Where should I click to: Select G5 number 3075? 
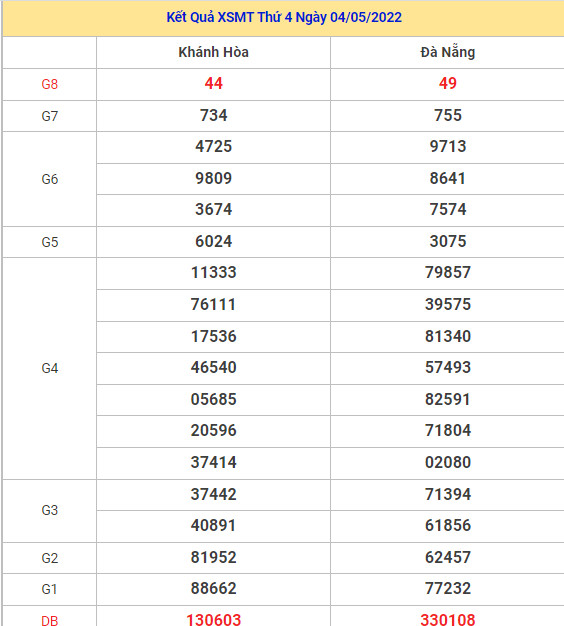pos(448,242)
